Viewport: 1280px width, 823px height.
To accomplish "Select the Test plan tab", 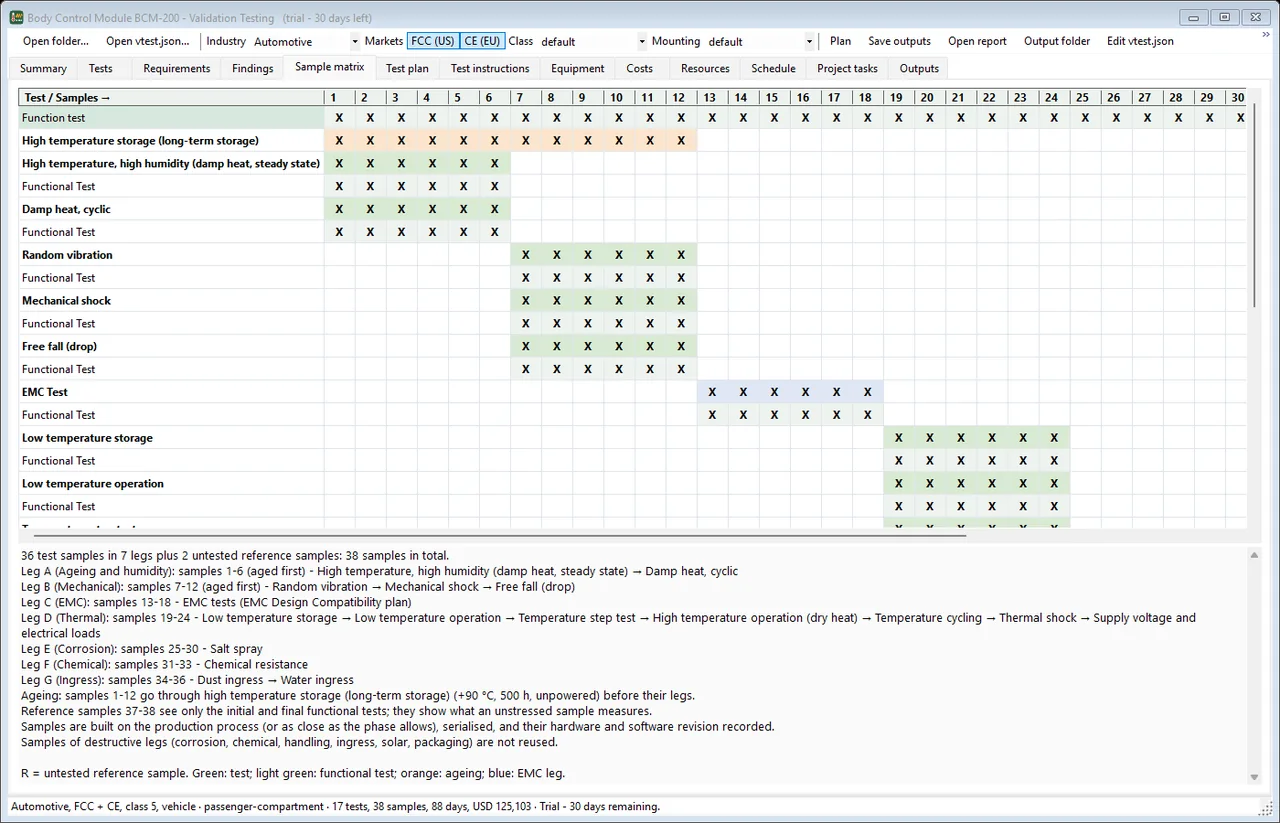I will pyautogui.click(x=407, y=69).
